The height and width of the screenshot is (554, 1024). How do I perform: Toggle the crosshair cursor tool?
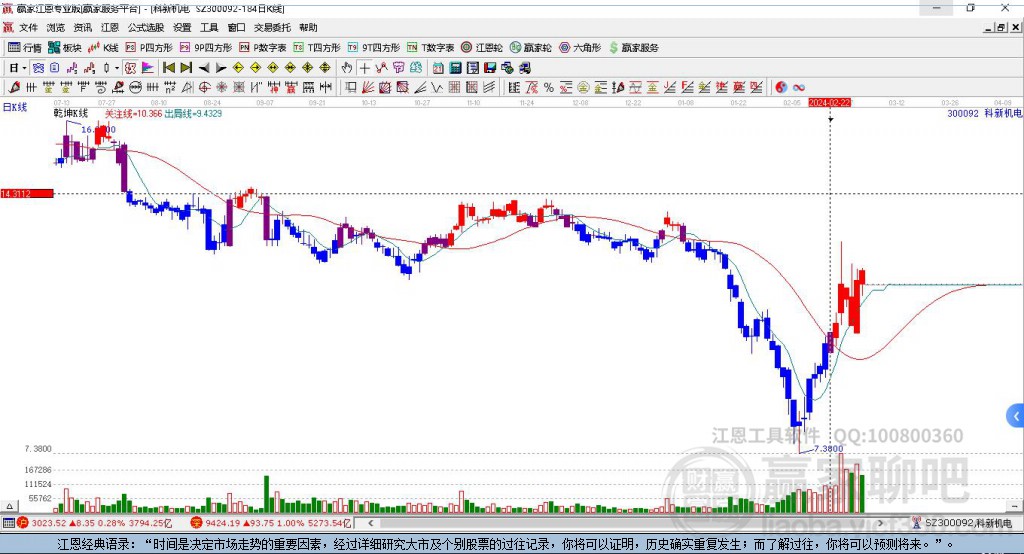click(364, 68)
